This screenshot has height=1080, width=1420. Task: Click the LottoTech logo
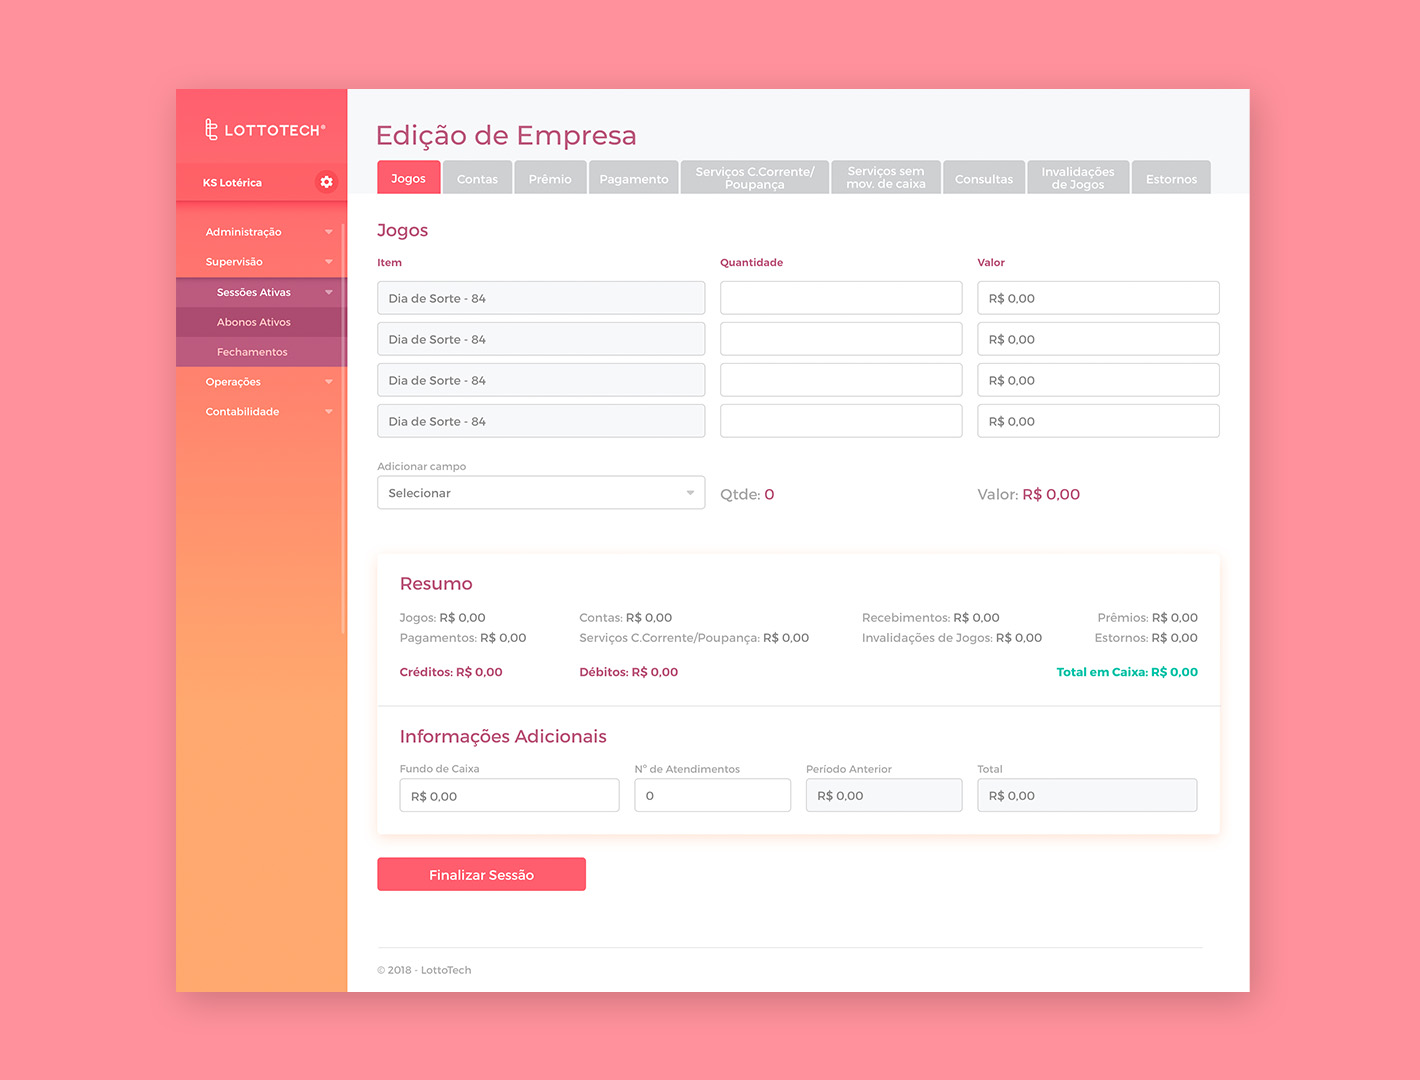(x=265, y=130)
